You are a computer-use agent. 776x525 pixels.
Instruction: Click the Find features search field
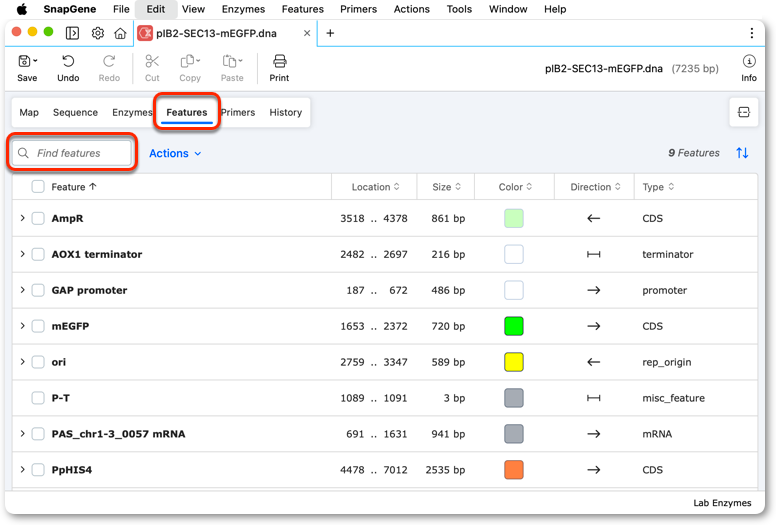(x=72, y=153)
